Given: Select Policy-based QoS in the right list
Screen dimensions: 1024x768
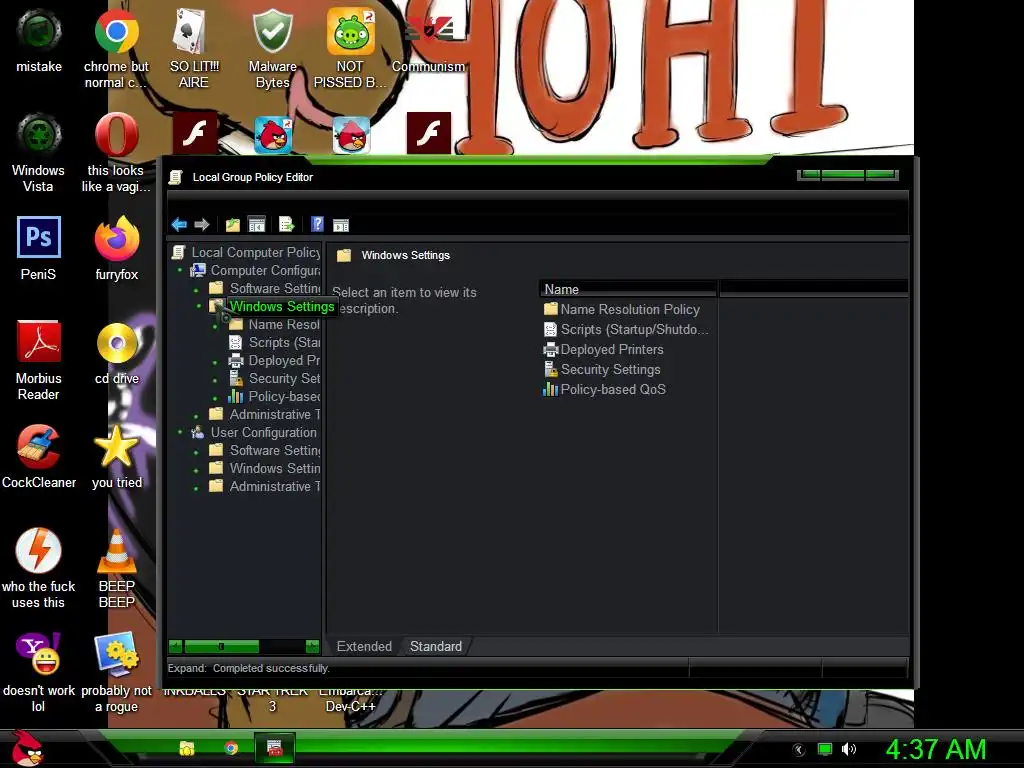Looking at the screenshot, I should coord(604,390).
